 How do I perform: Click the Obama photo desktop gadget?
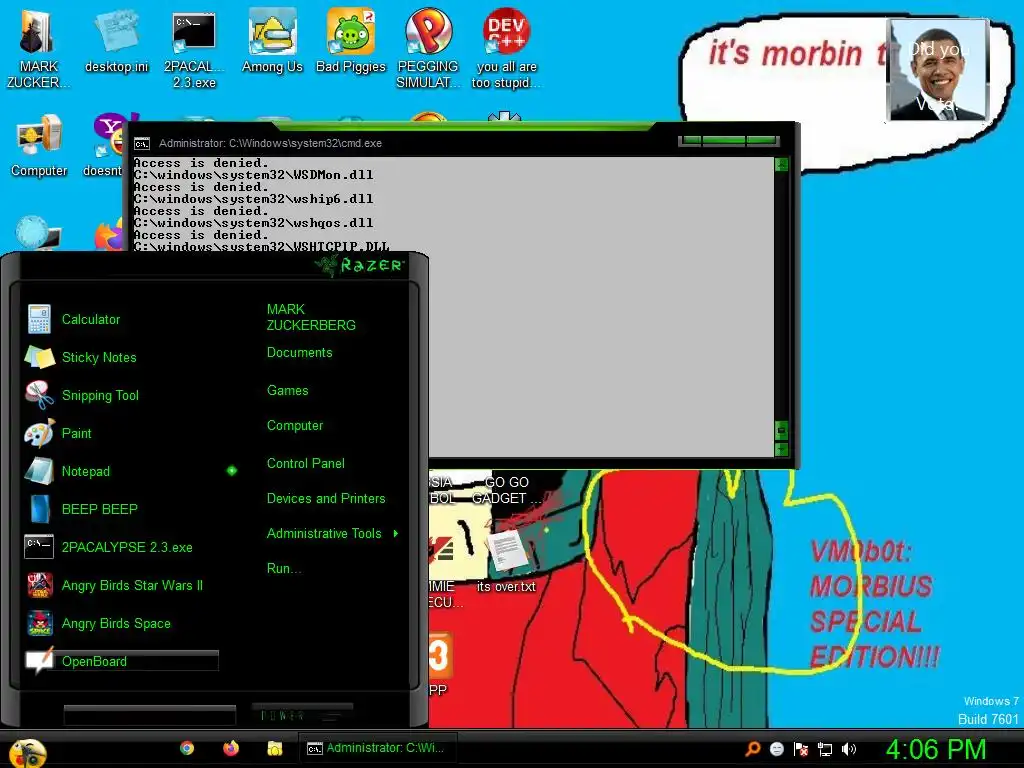937,70
